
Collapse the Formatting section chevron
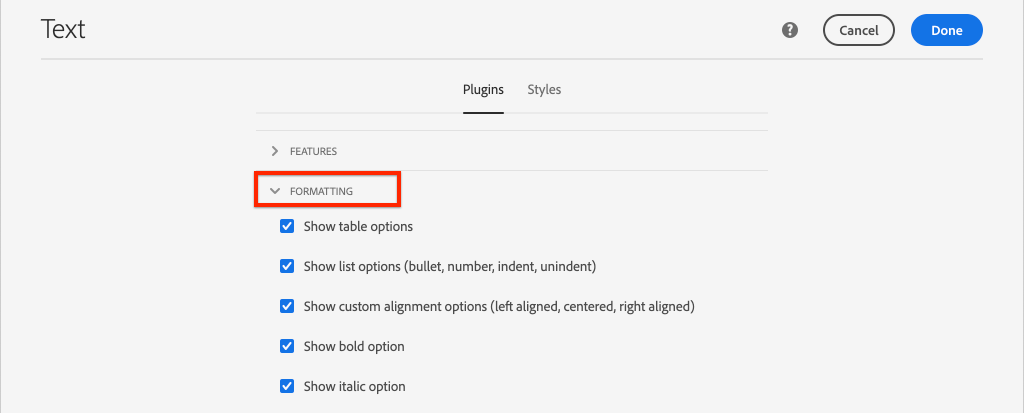point(275,191)
